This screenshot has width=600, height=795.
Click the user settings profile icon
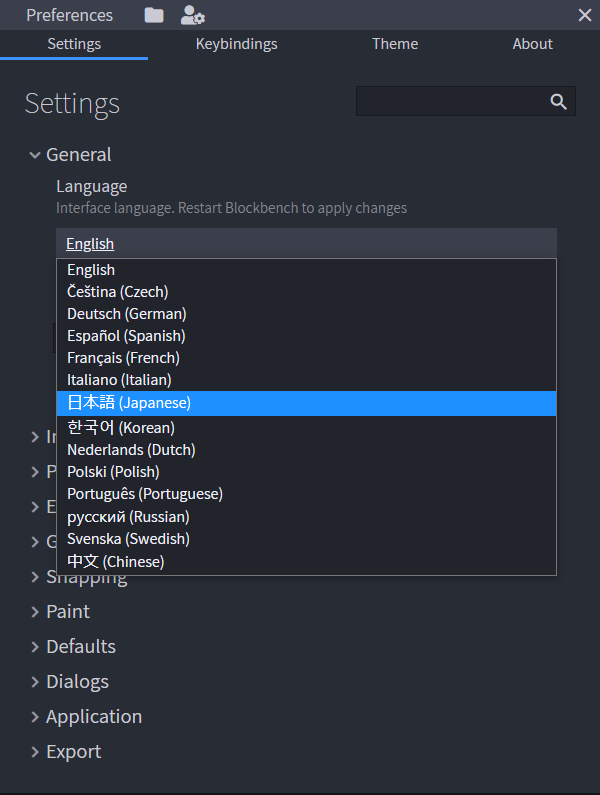pyautogui.click(x=192, y=15)
